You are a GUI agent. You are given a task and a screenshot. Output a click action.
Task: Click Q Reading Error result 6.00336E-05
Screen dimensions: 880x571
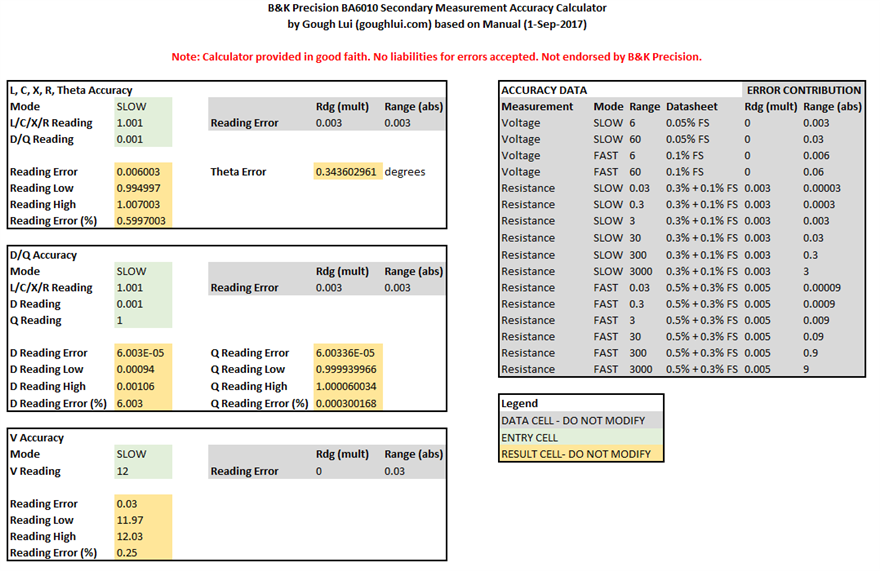click(x=348, y=353)
